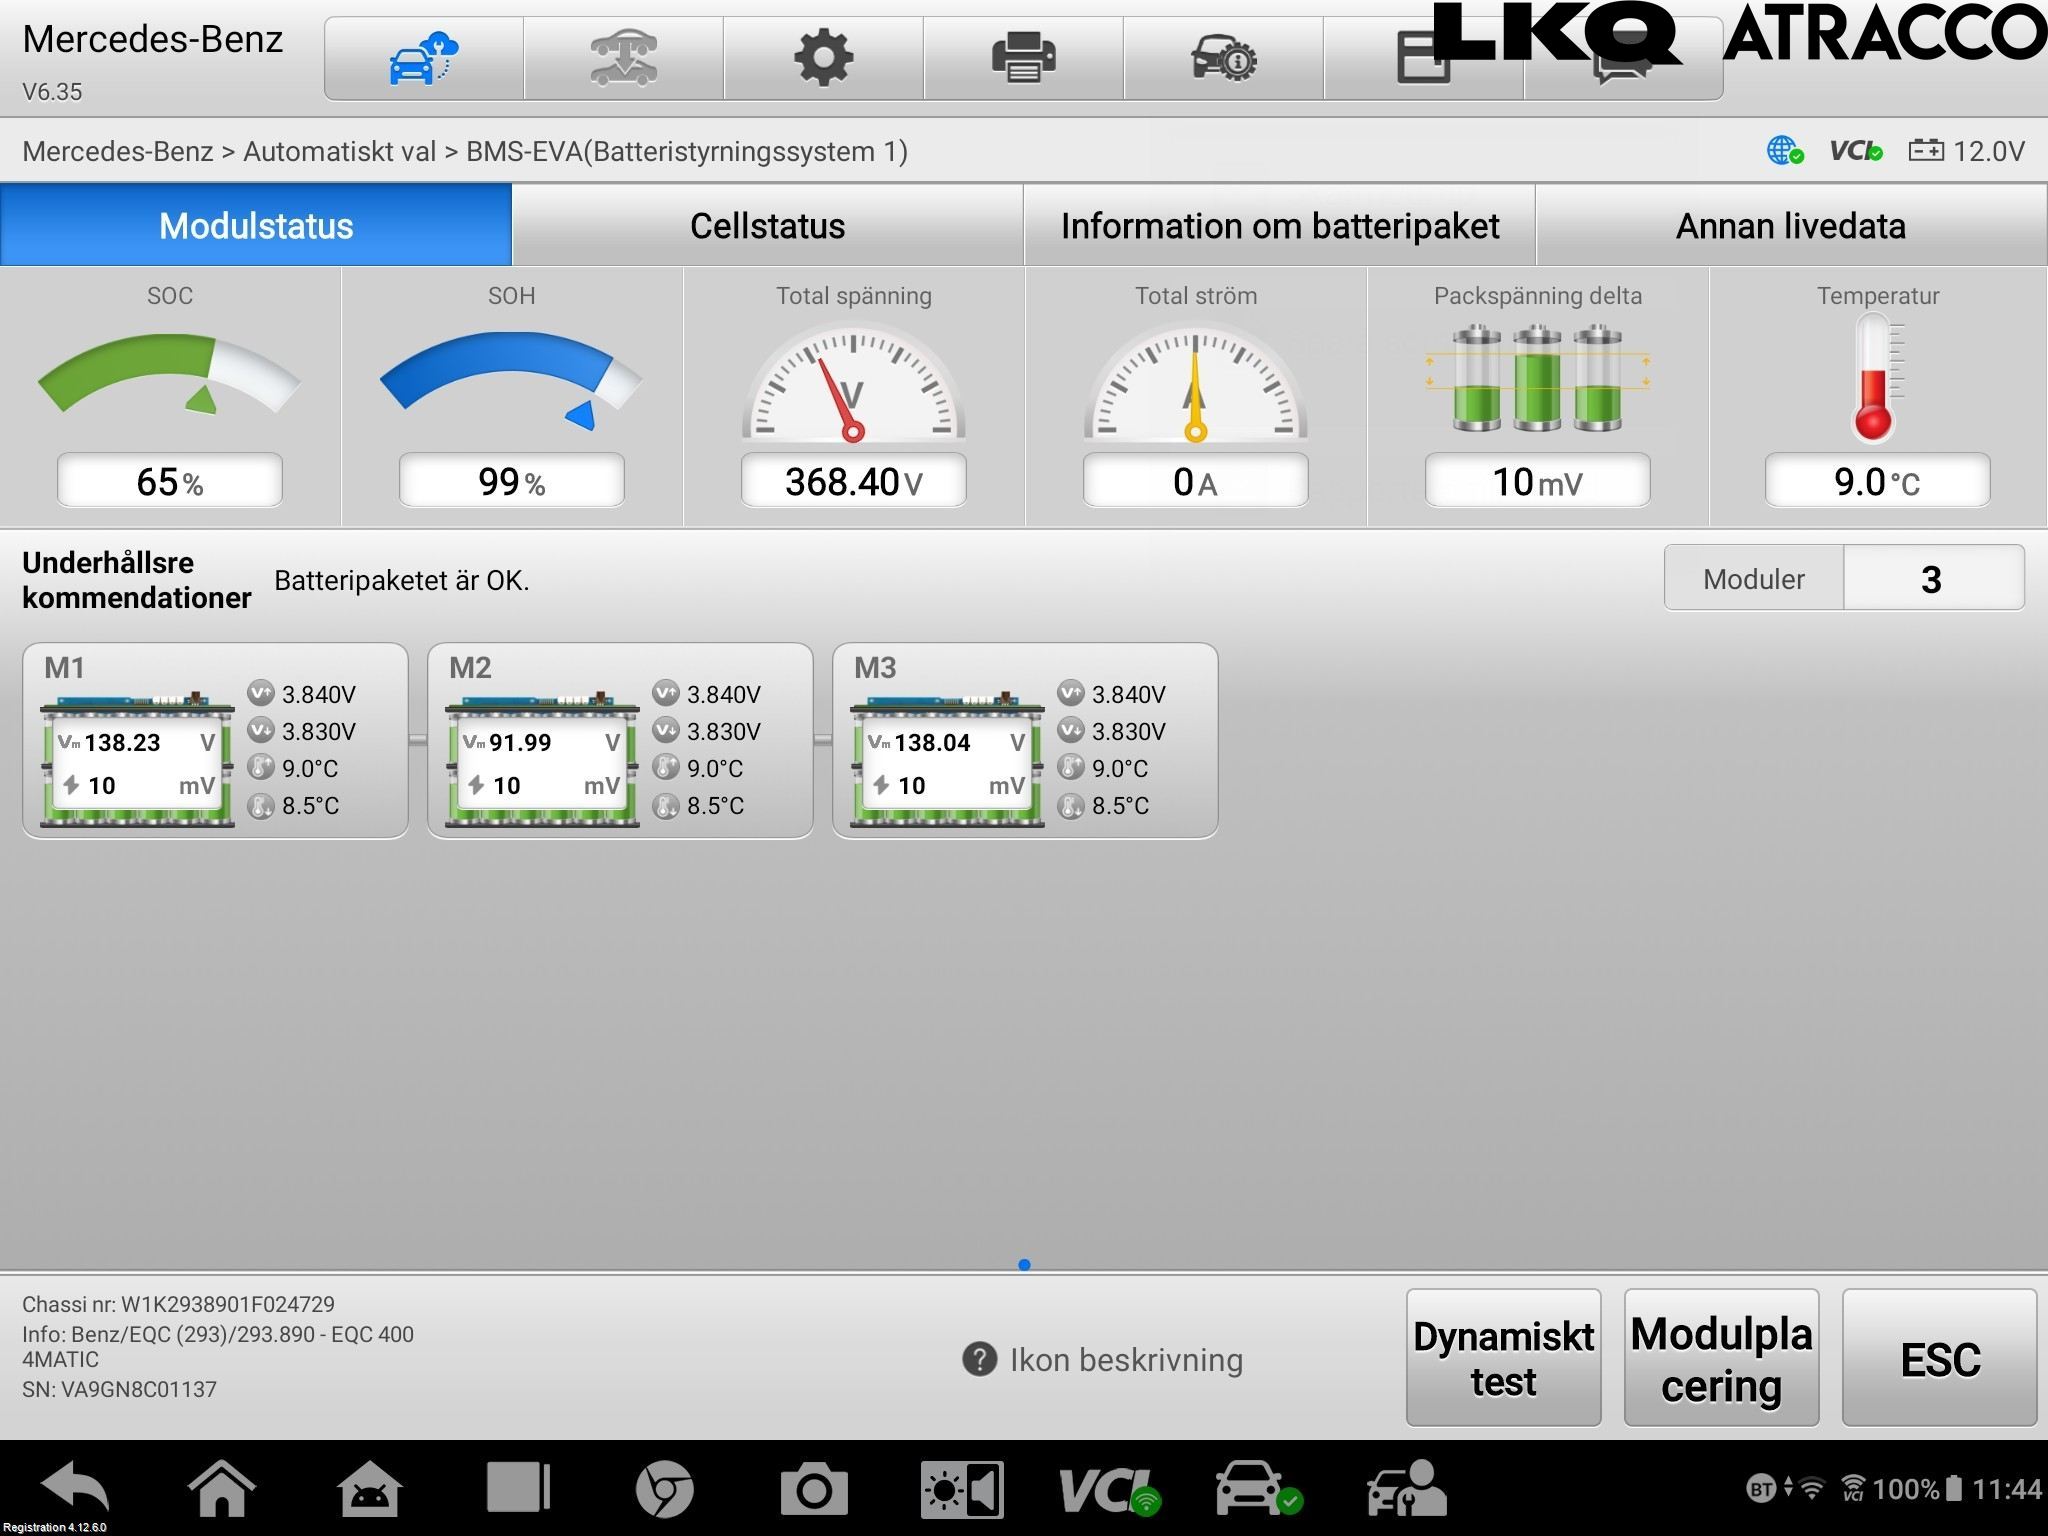The height and width of the screenshot is (1536, 2048).
Task: Open the settings gear in toolbar
Action: (x=823, y=58)
